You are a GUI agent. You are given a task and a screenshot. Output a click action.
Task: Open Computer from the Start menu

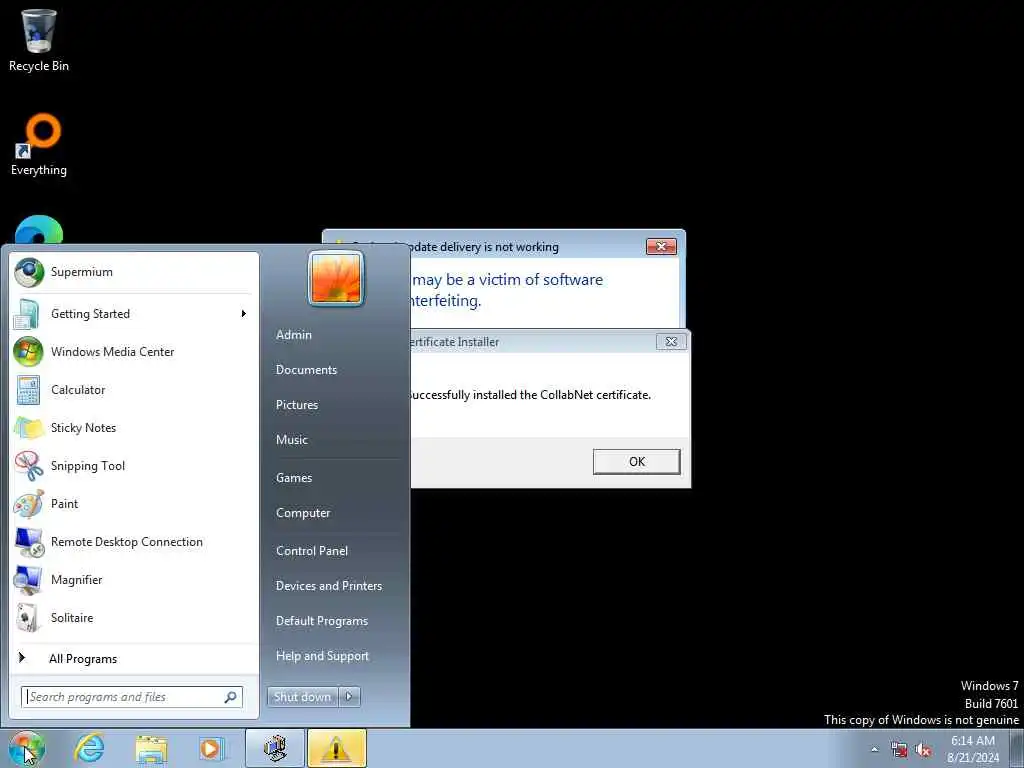(x=303, y=513)
